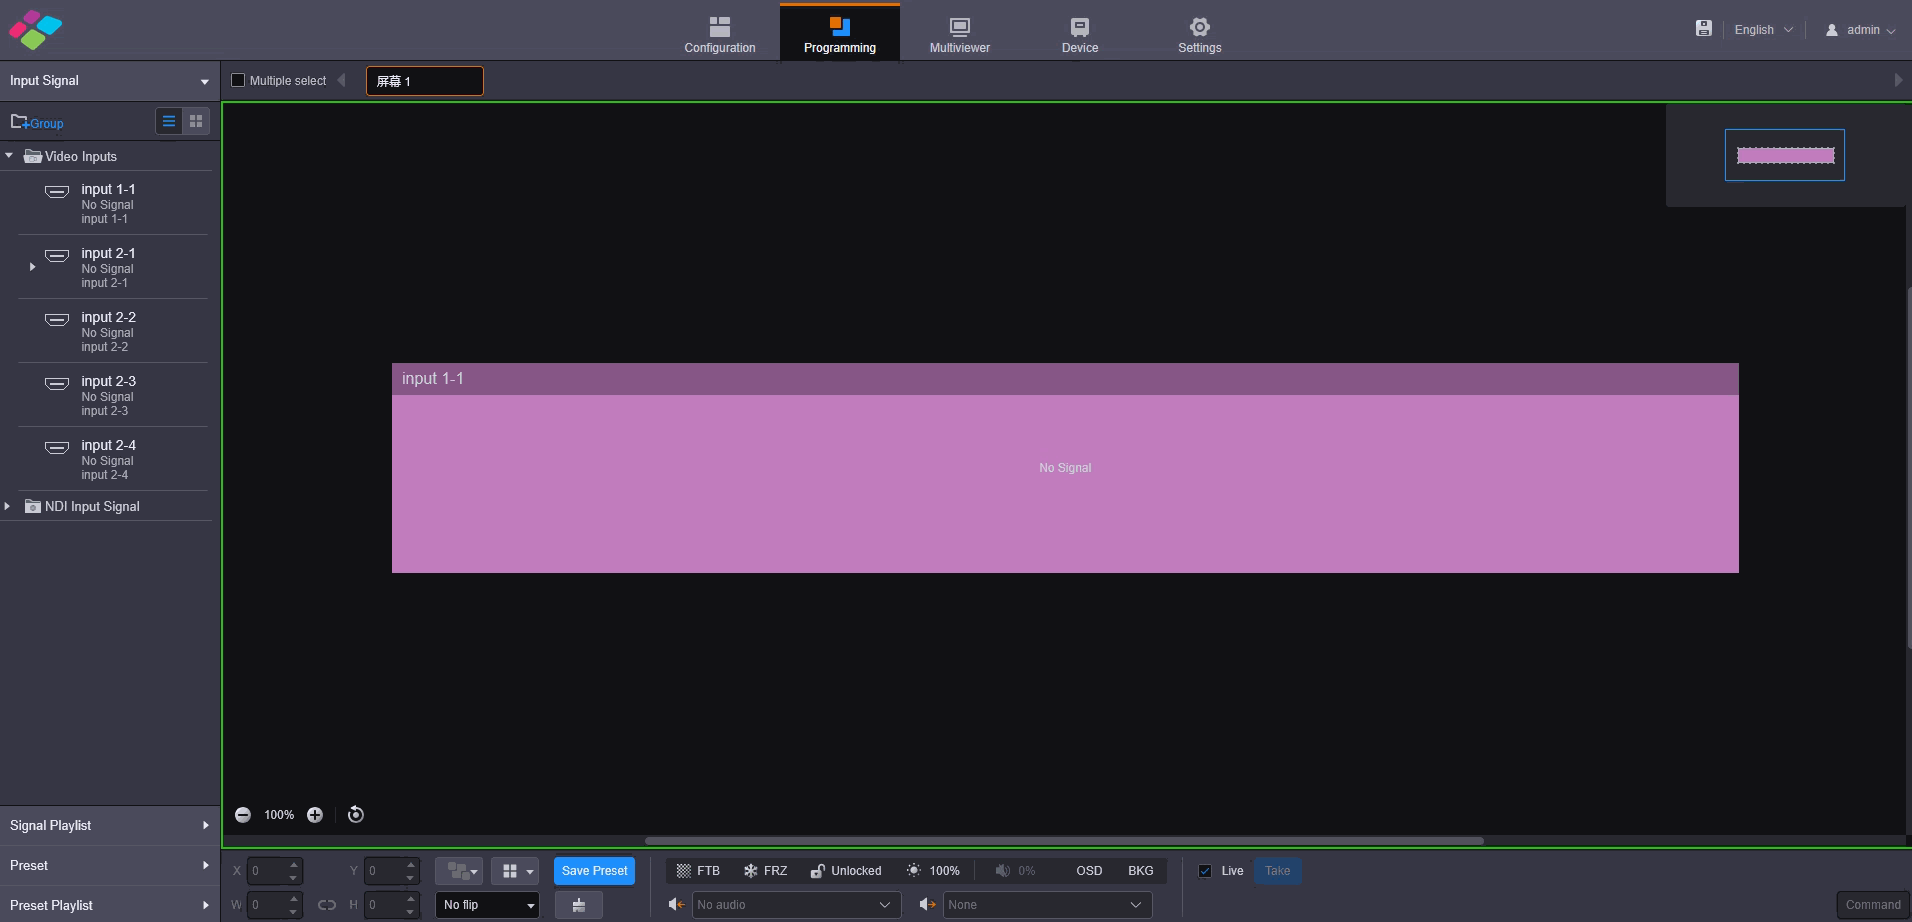The image size is (1912, 922).
Task: Toggle FRZ freeze
Action: (765, 871)
